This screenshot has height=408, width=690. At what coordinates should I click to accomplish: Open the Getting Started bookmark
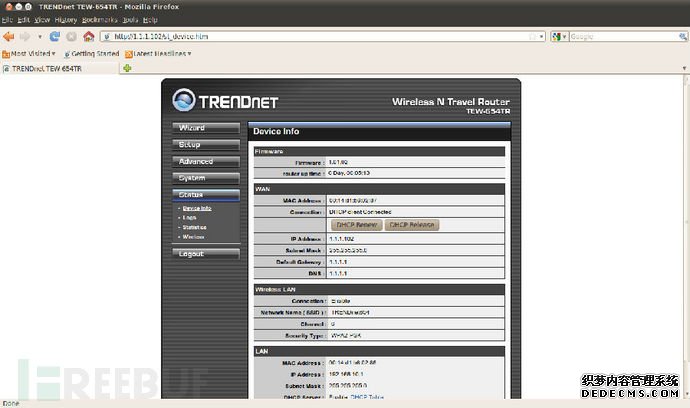tap(92, 54)
